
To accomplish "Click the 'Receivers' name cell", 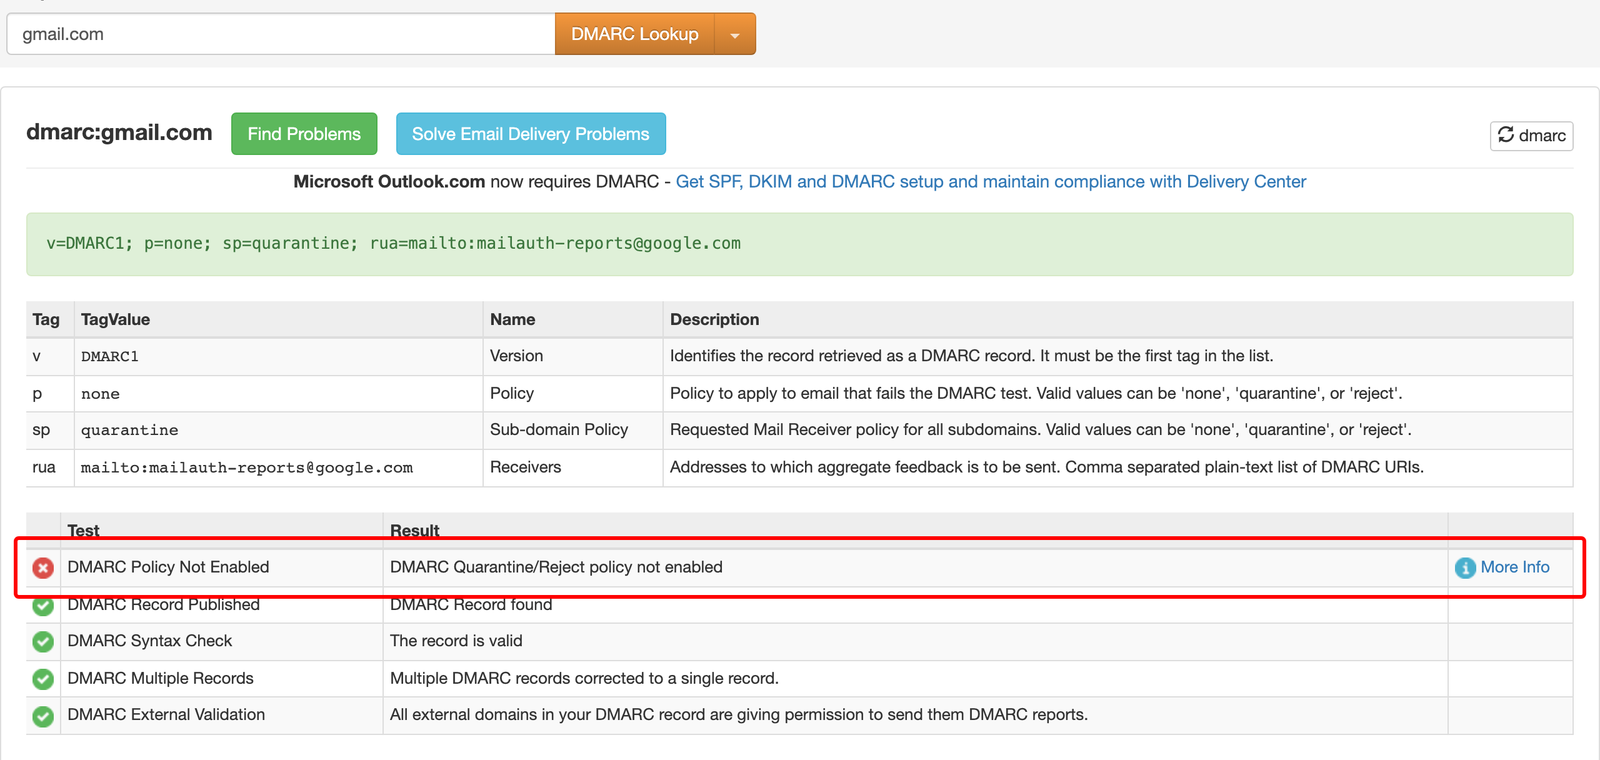I will coord(573,468).
